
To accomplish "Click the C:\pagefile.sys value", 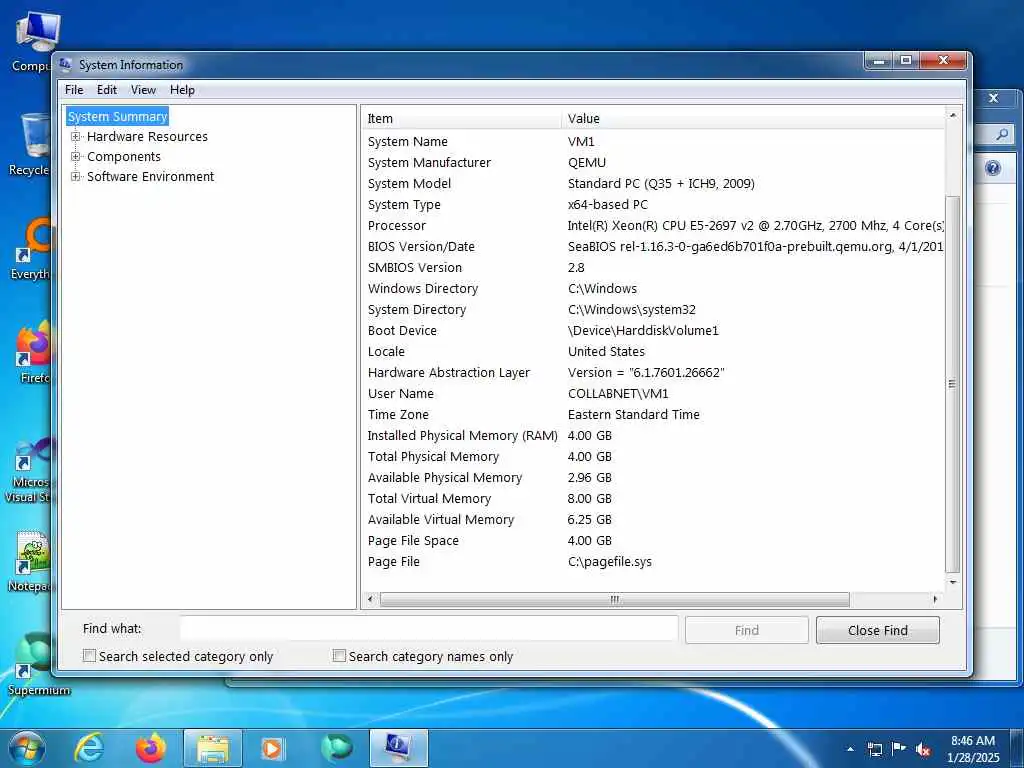I will tap(609, 562).
